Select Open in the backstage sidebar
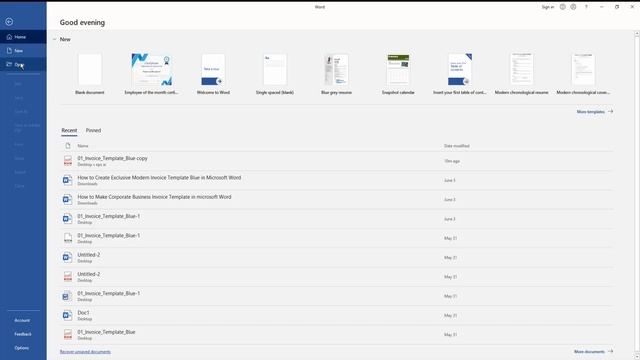 click(23, 64)
